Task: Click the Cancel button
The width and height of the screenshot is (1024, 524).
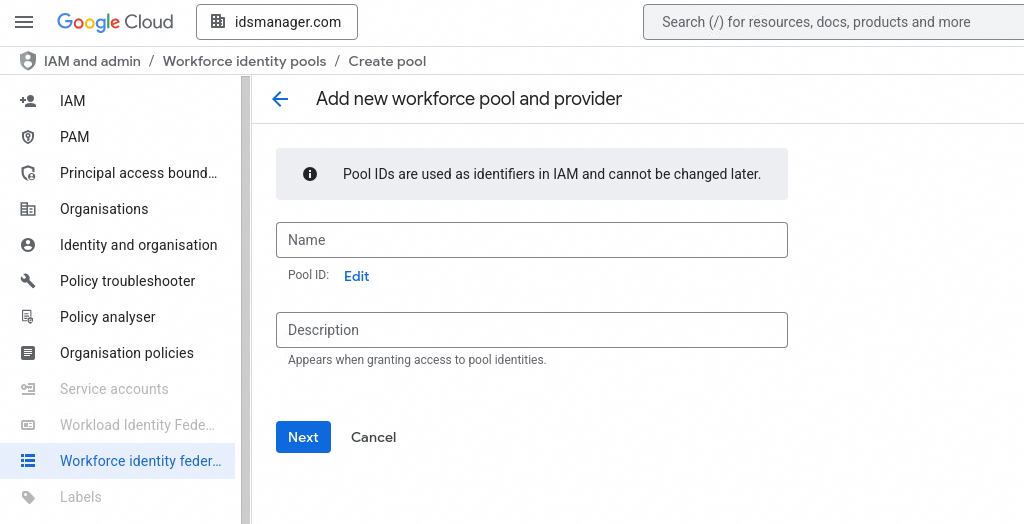Action: 374,437
